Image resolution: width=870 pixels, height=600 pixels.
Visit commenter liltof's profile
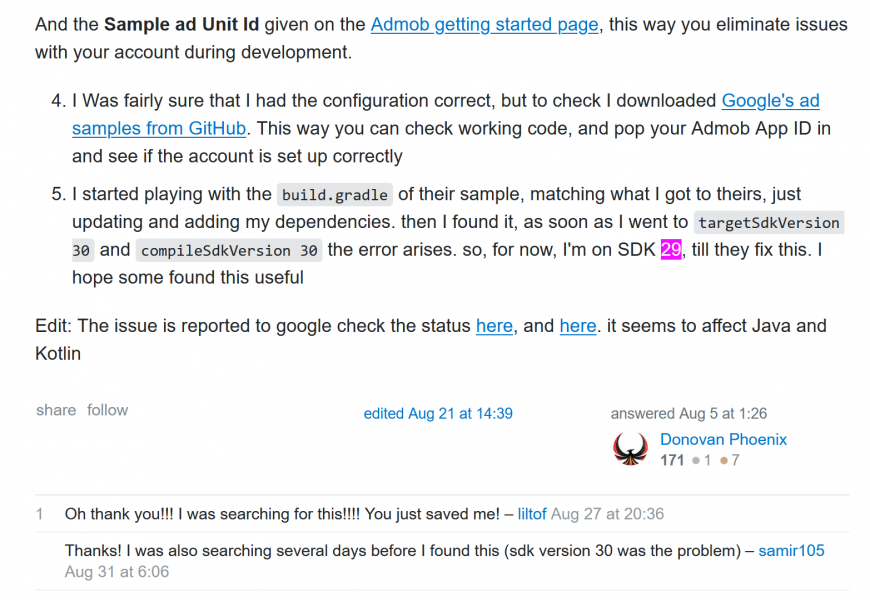click(x=531, y=514)
